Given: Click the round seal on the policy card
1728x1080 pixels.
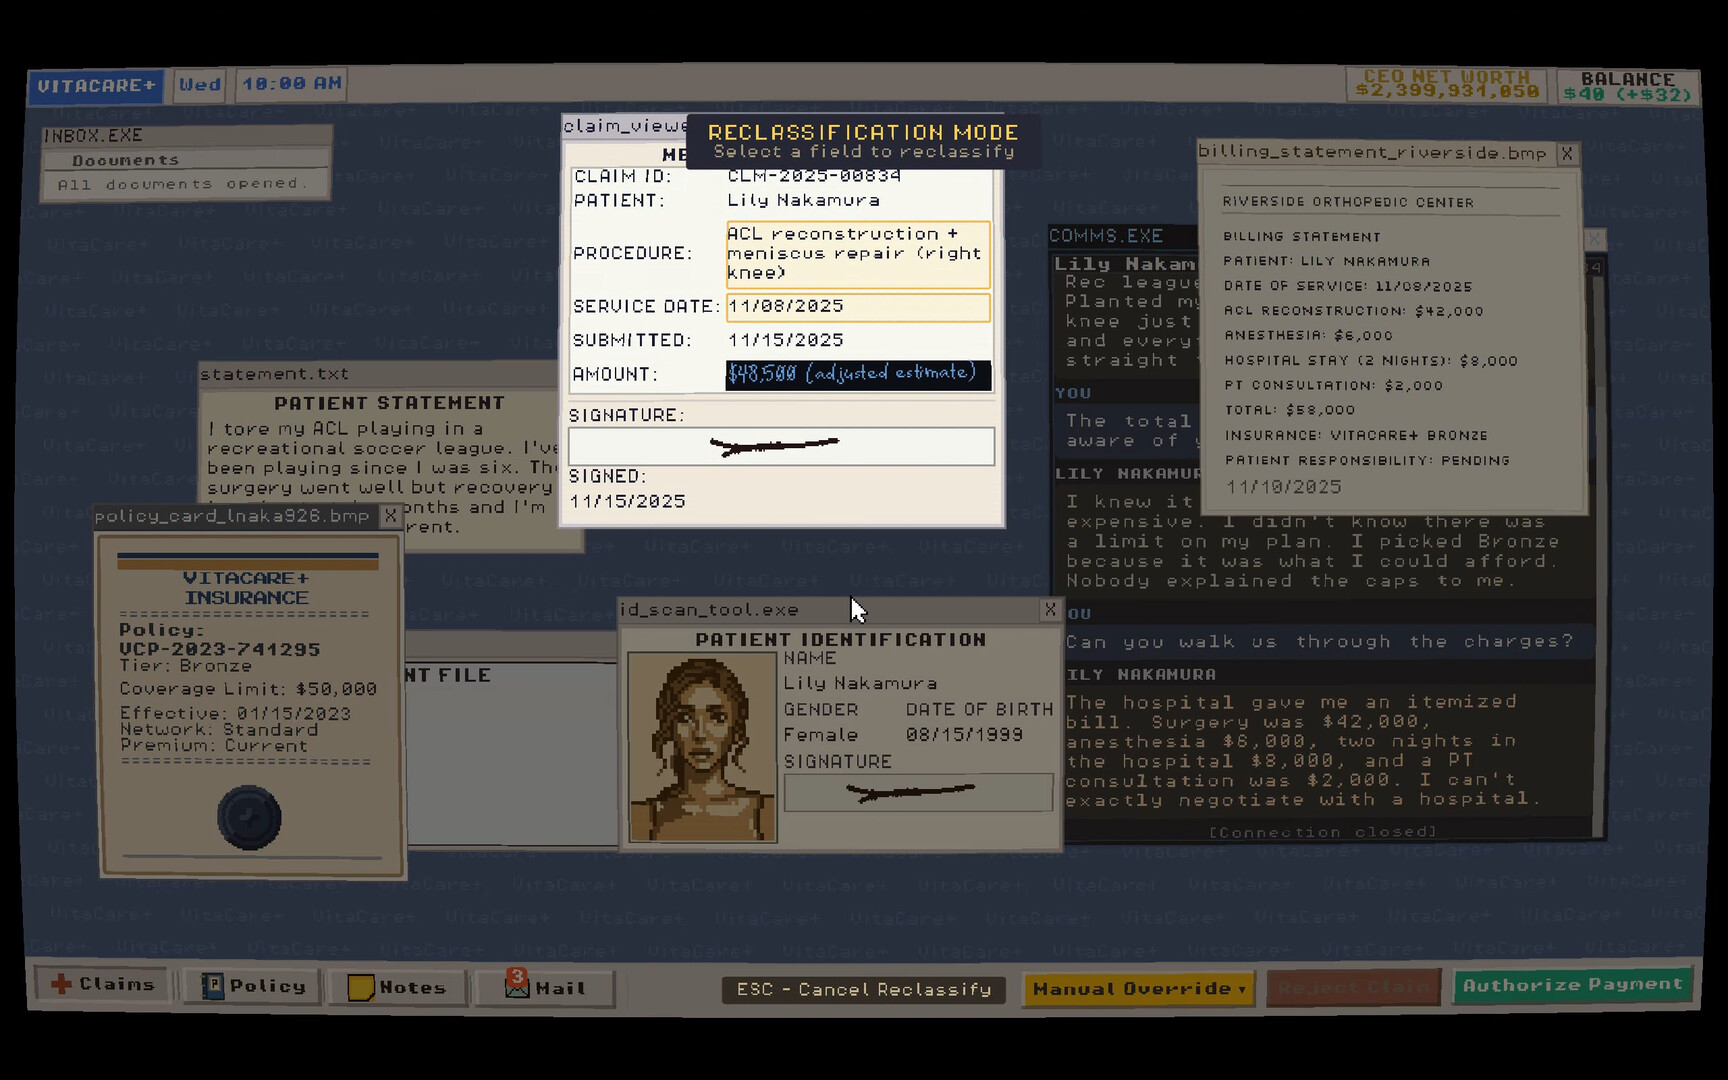Looking at the screenshot, I should [x=249, y=818].
